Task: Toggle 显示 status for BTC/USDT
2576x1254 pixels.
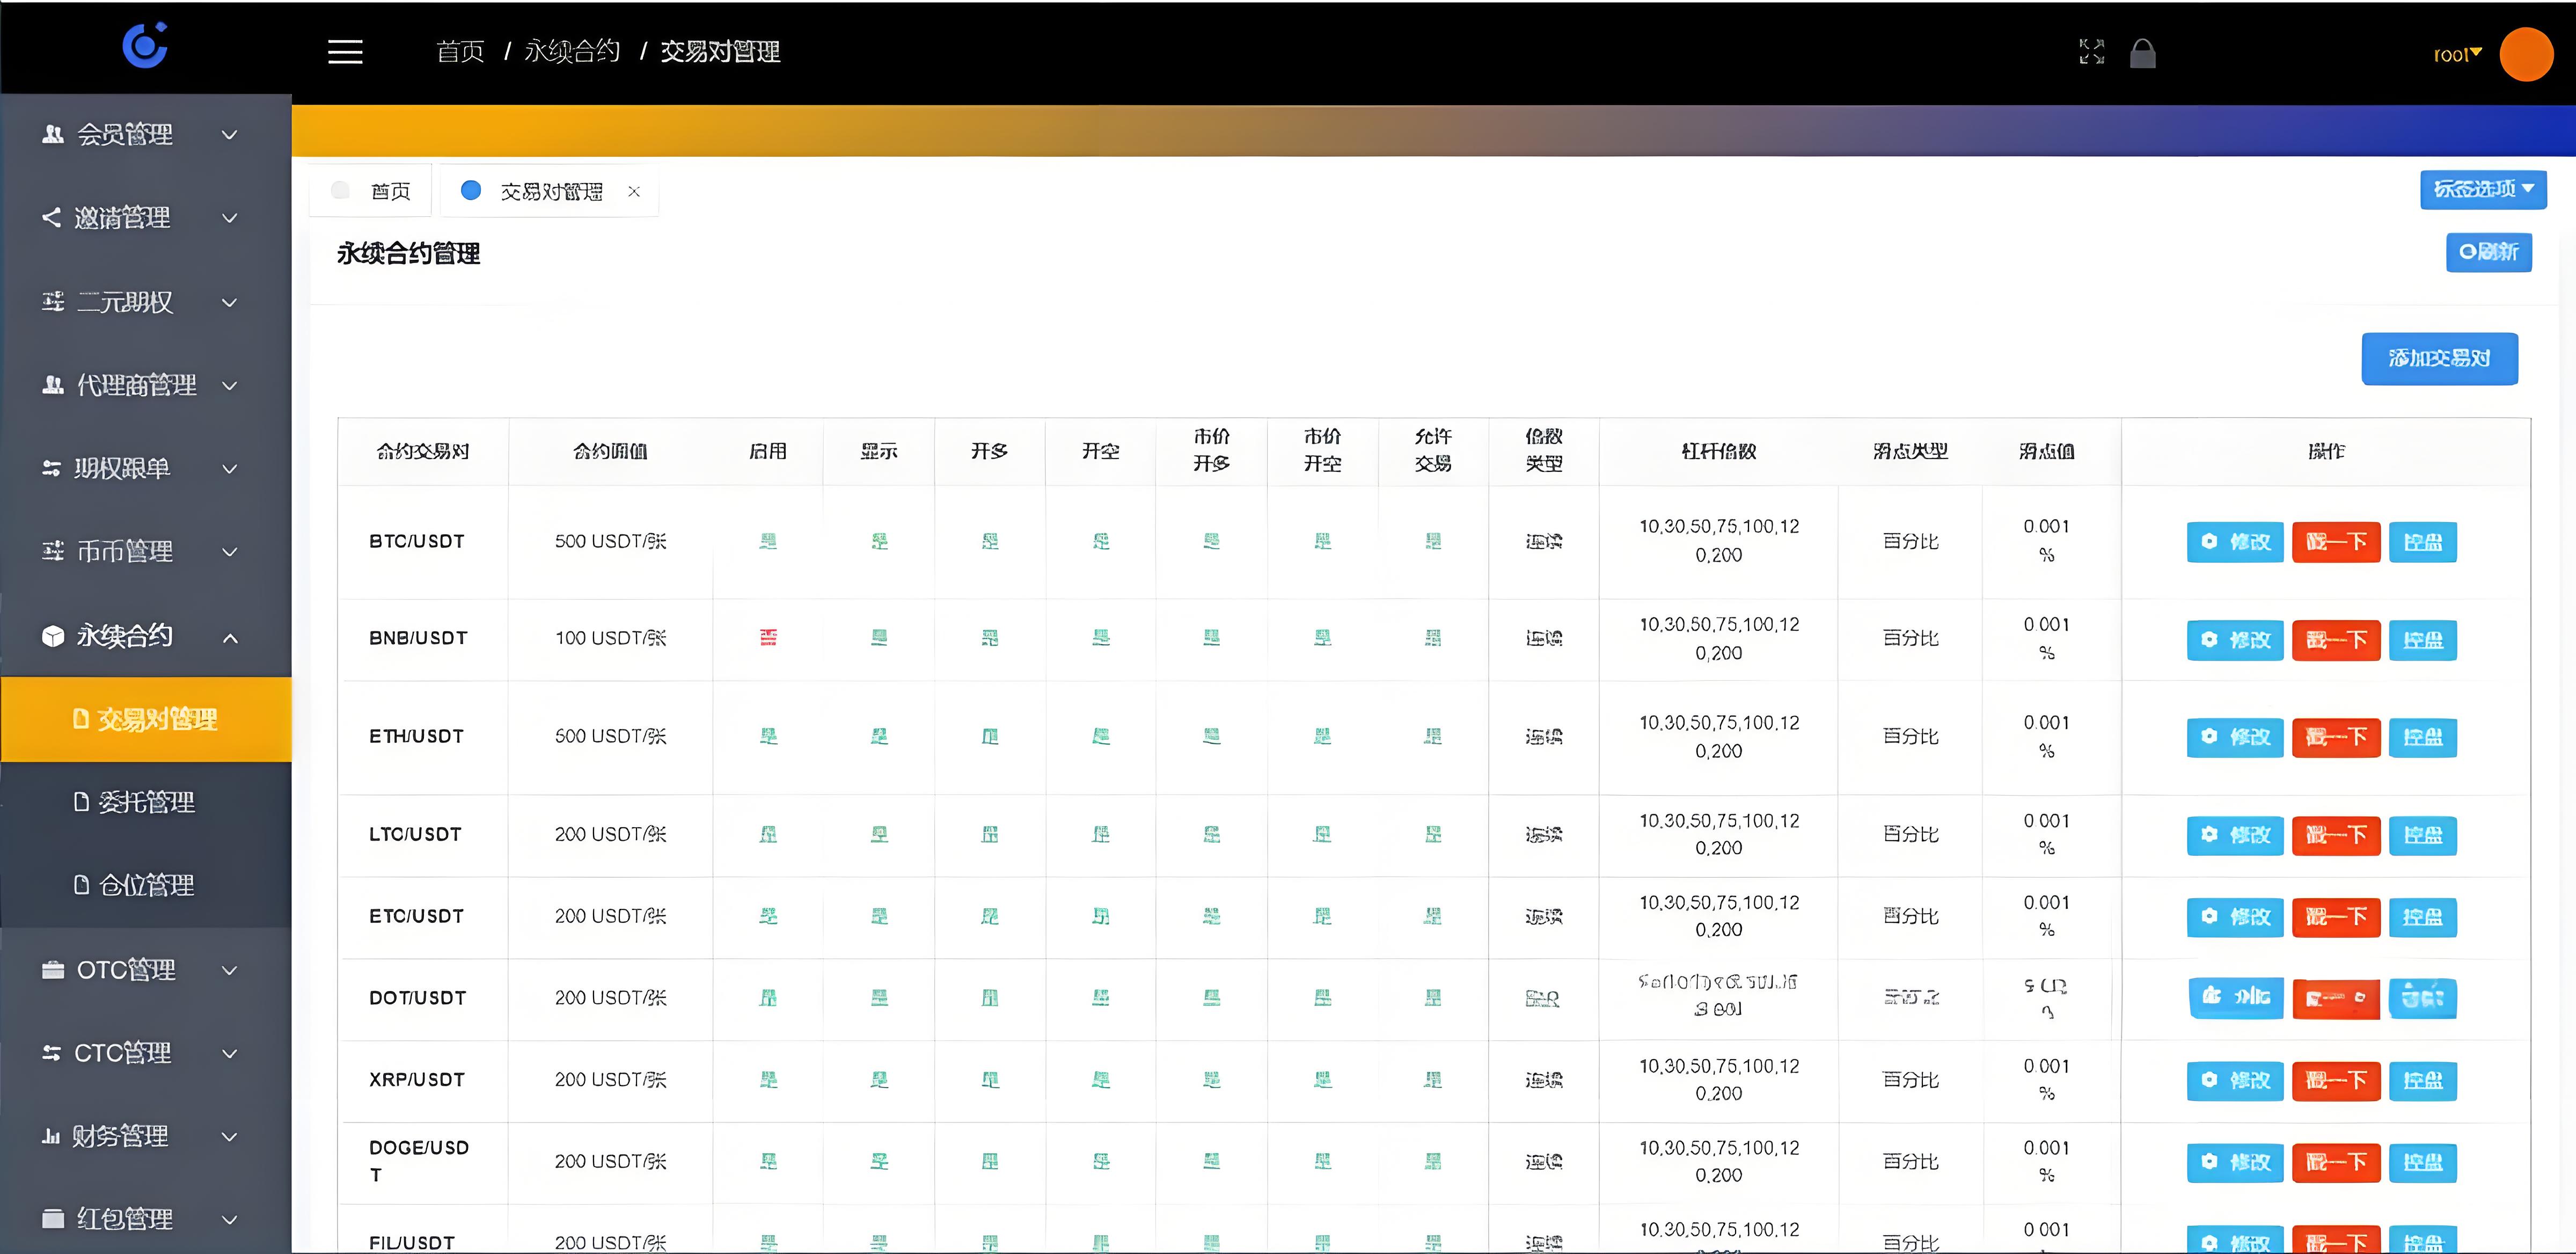Action: (879, 541)
